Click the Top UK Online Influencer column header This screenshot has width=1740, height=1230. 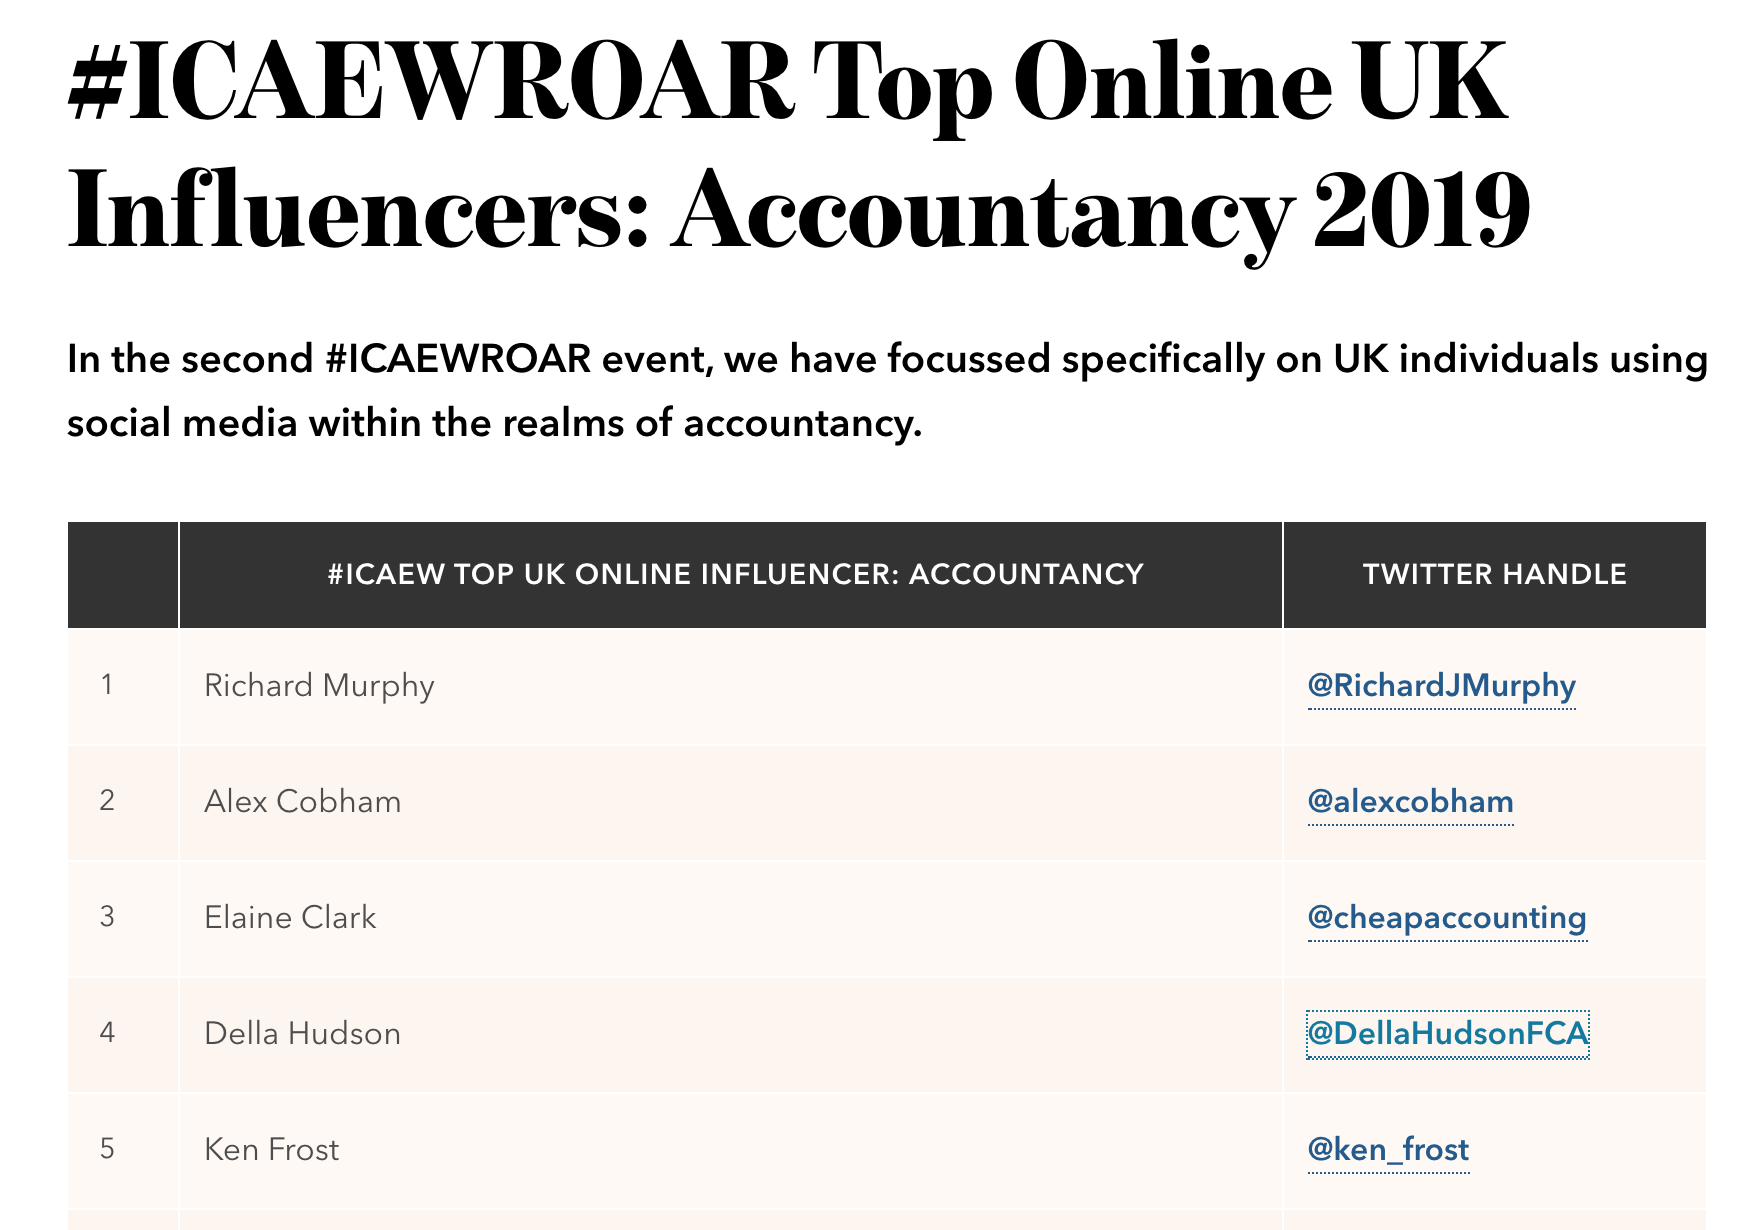(x=735, y=574)
